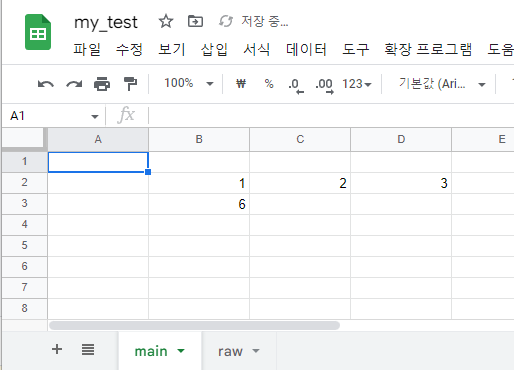The width and height of the screenshot is (514, 370).
Task: Click the 저장 중... status text
Action: pyautogui.click(x=265, y=22)
